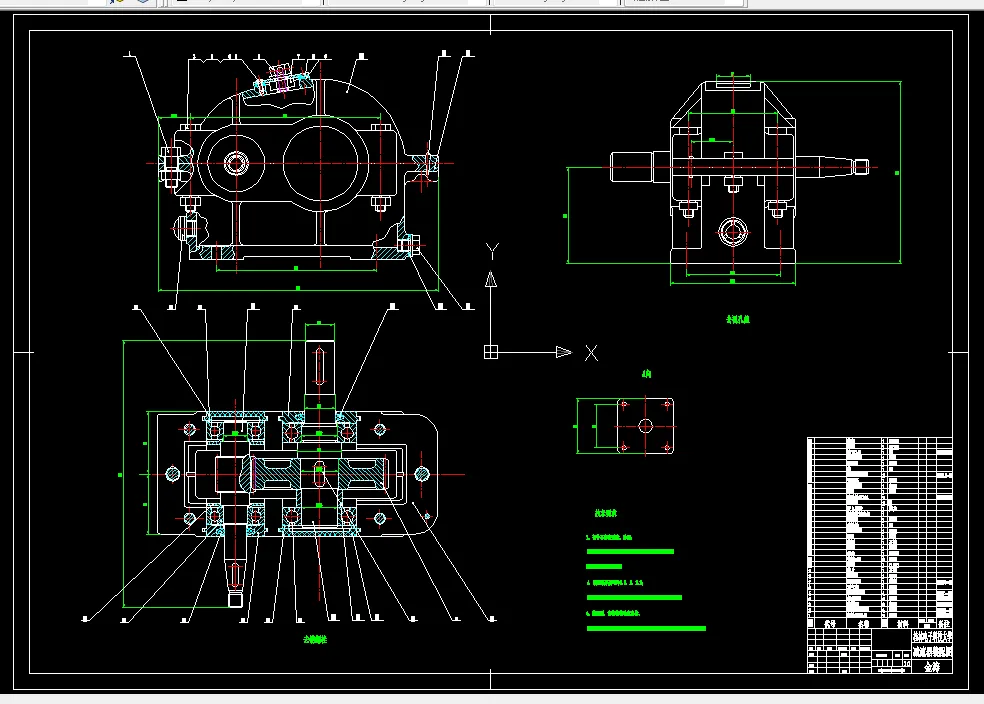This screenshot has height=704, width=984.
Task: Select the inspection cover bolt atop the front view
Action: tap(281, 79)
